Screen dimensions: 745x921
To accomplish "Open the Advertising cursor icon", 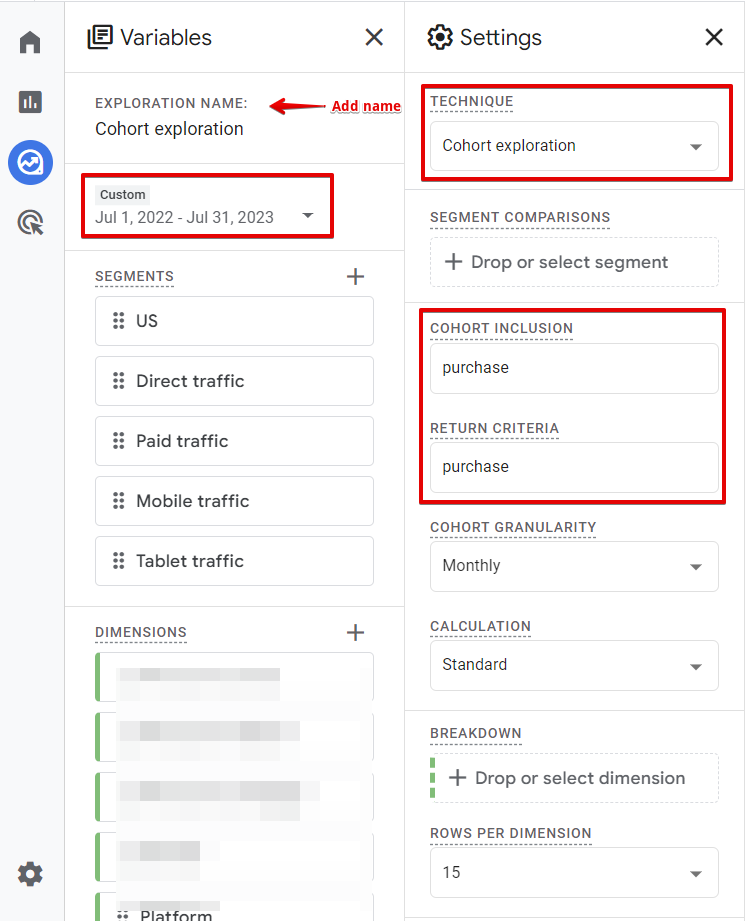I will pos(30,223).
